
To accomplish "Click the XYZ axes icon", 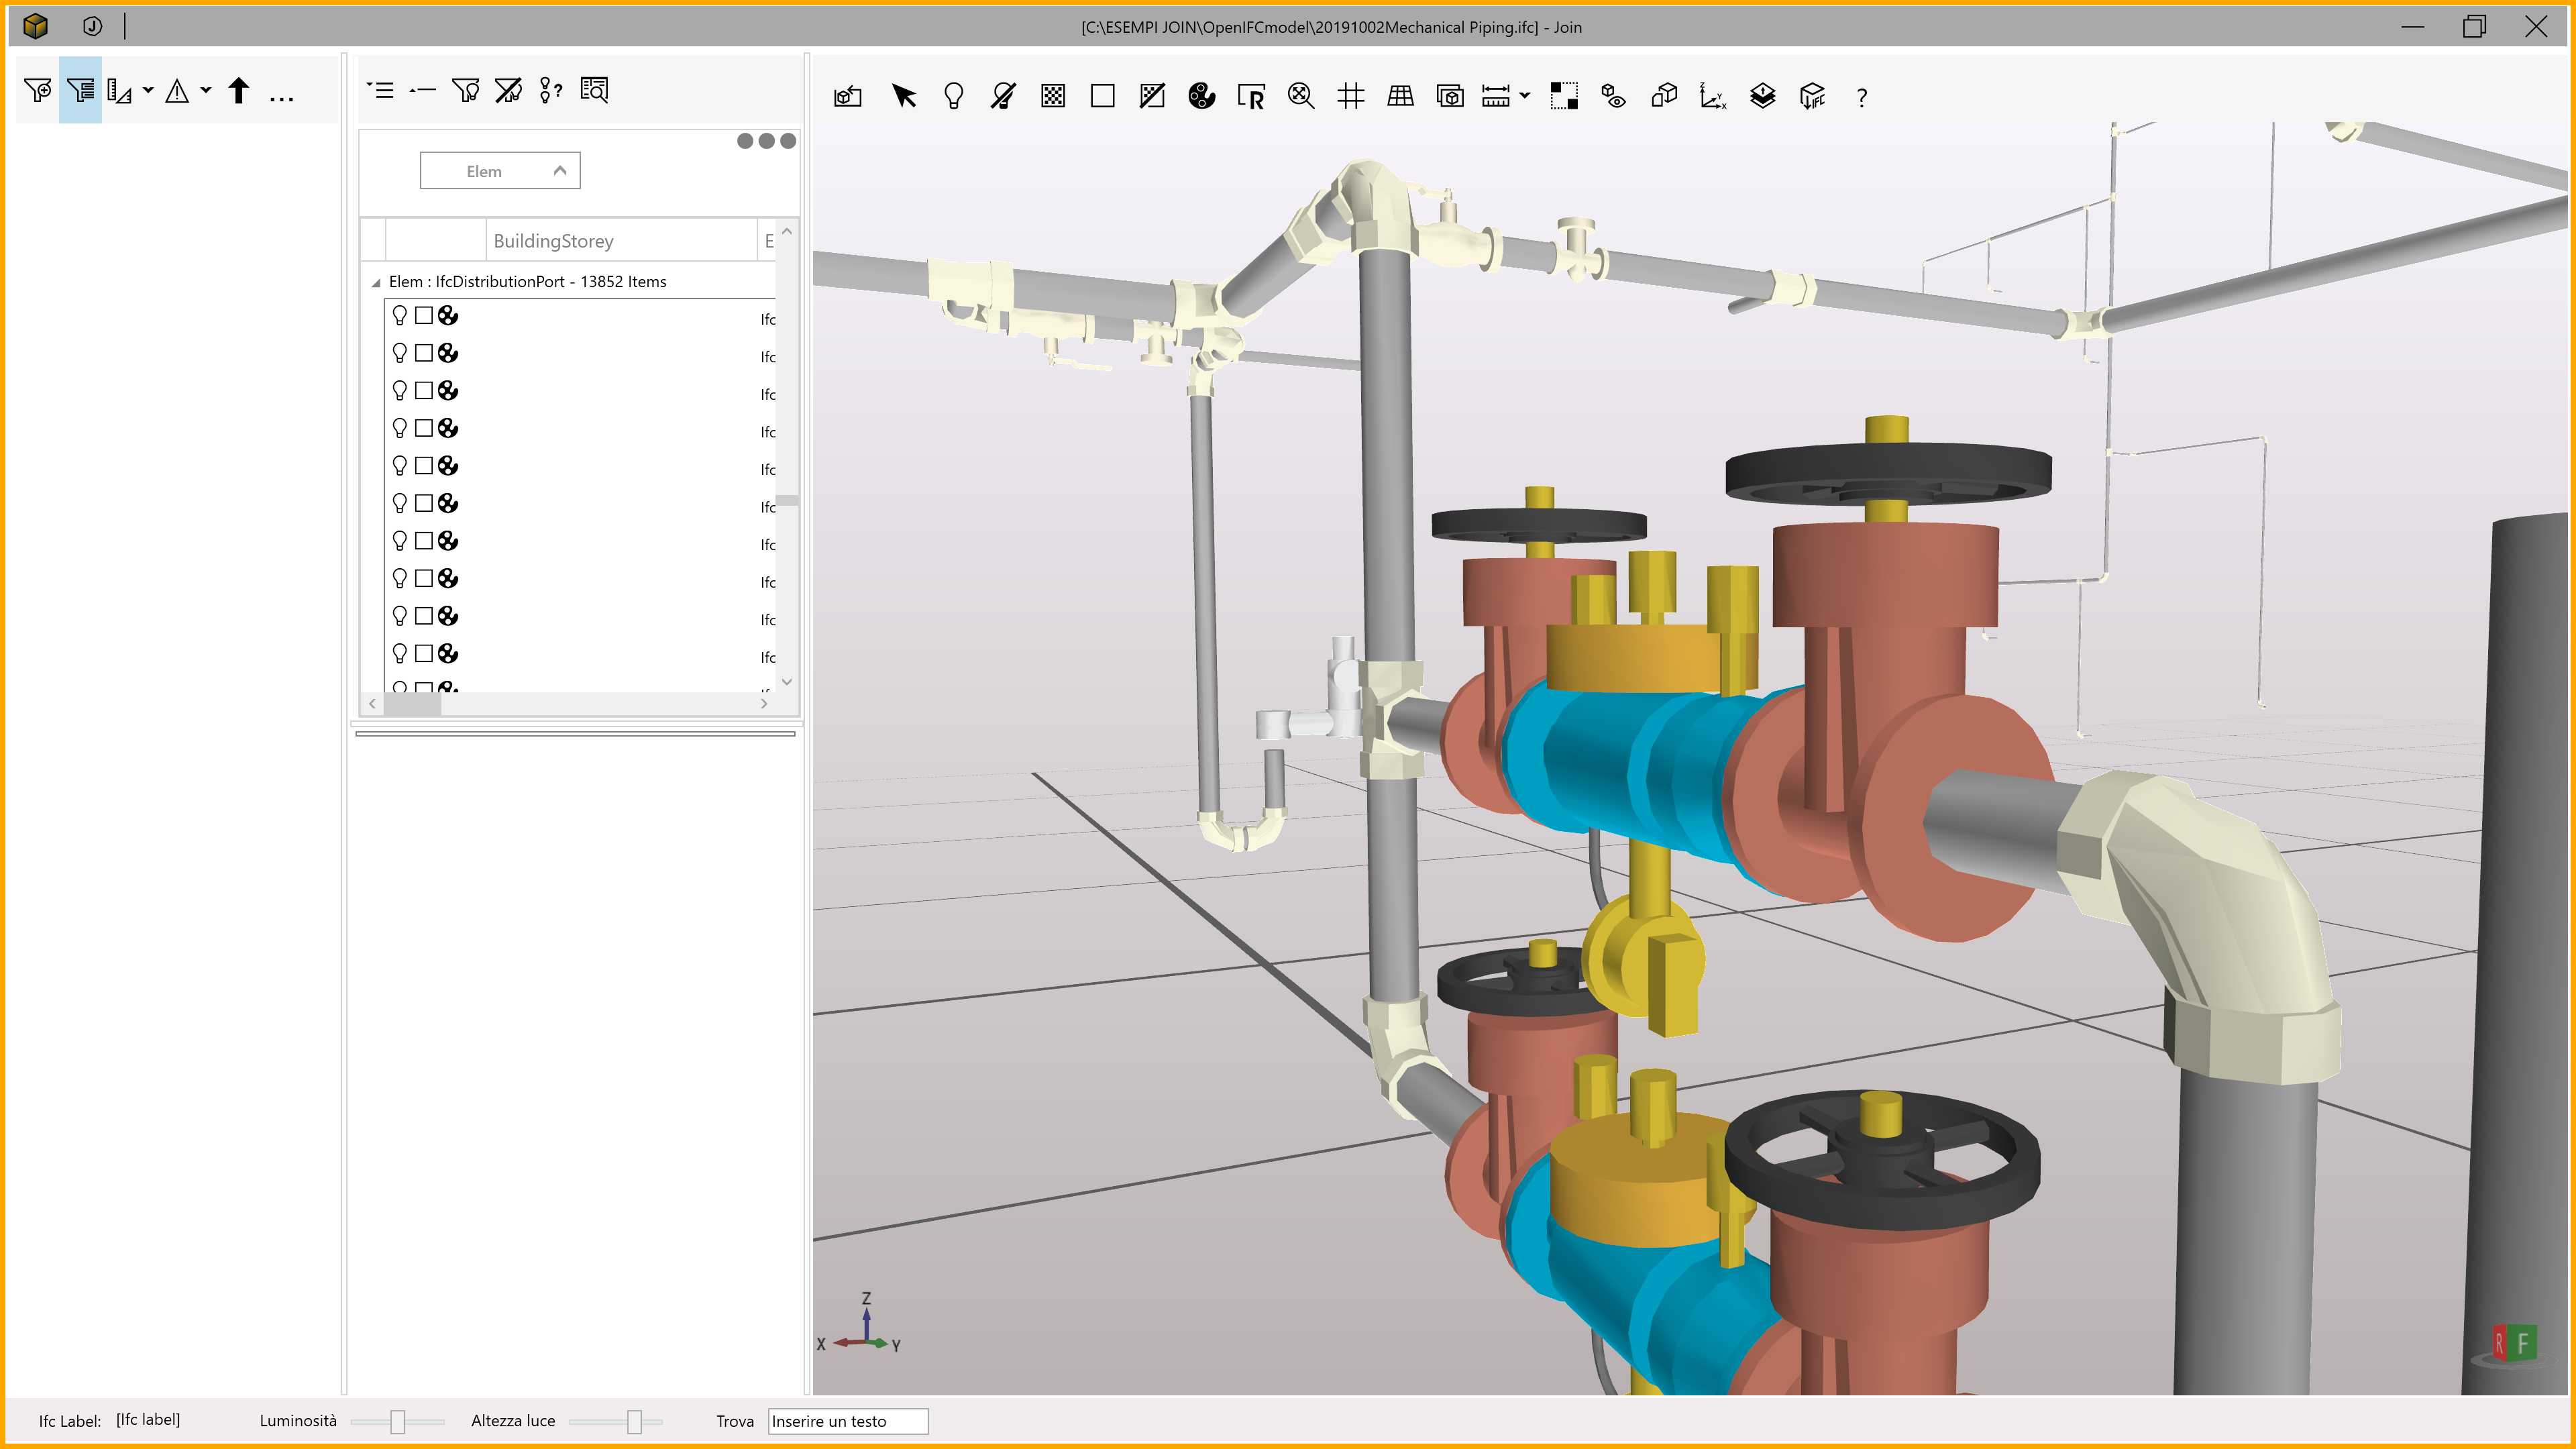I will (1712, 96).
